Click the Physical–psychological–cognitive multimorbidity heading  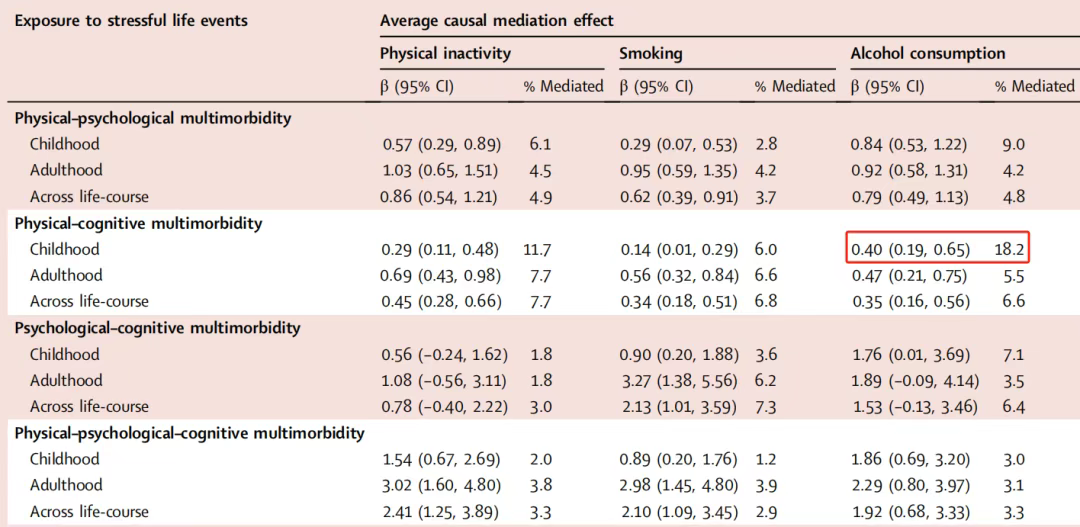(189, 433)
